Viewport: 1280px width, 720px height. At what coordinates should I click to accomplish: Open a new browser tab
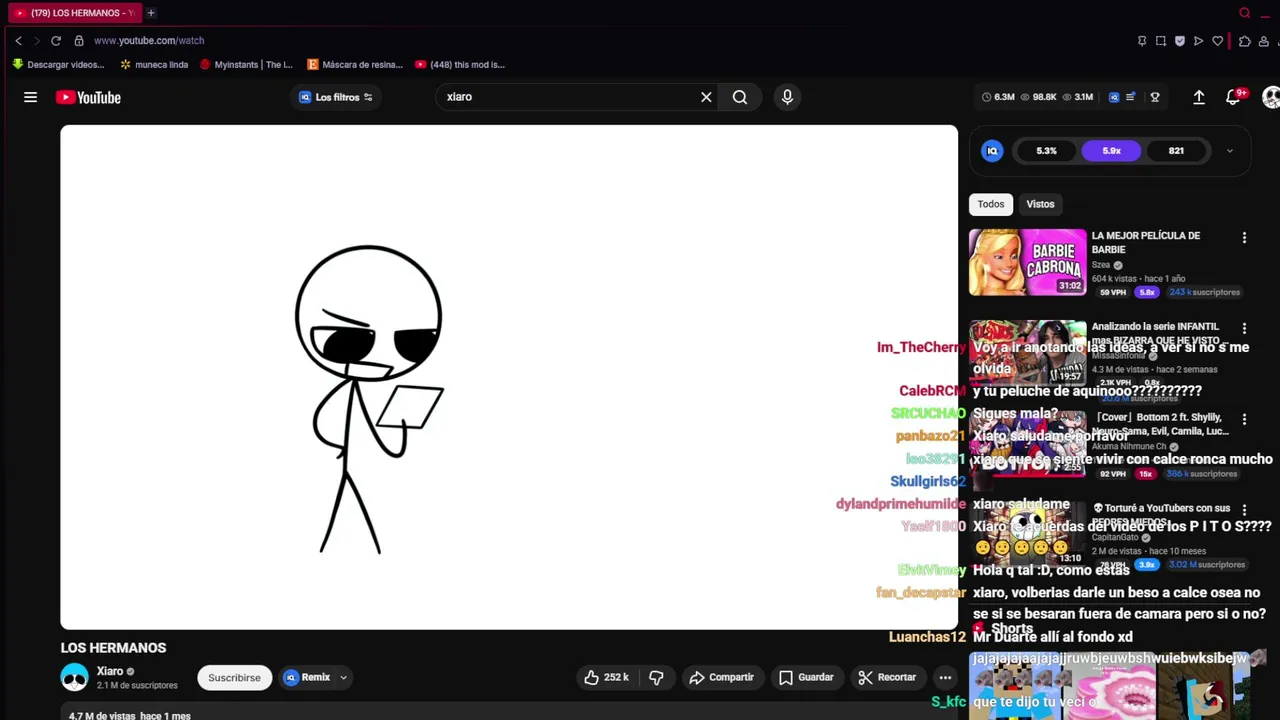151,13
